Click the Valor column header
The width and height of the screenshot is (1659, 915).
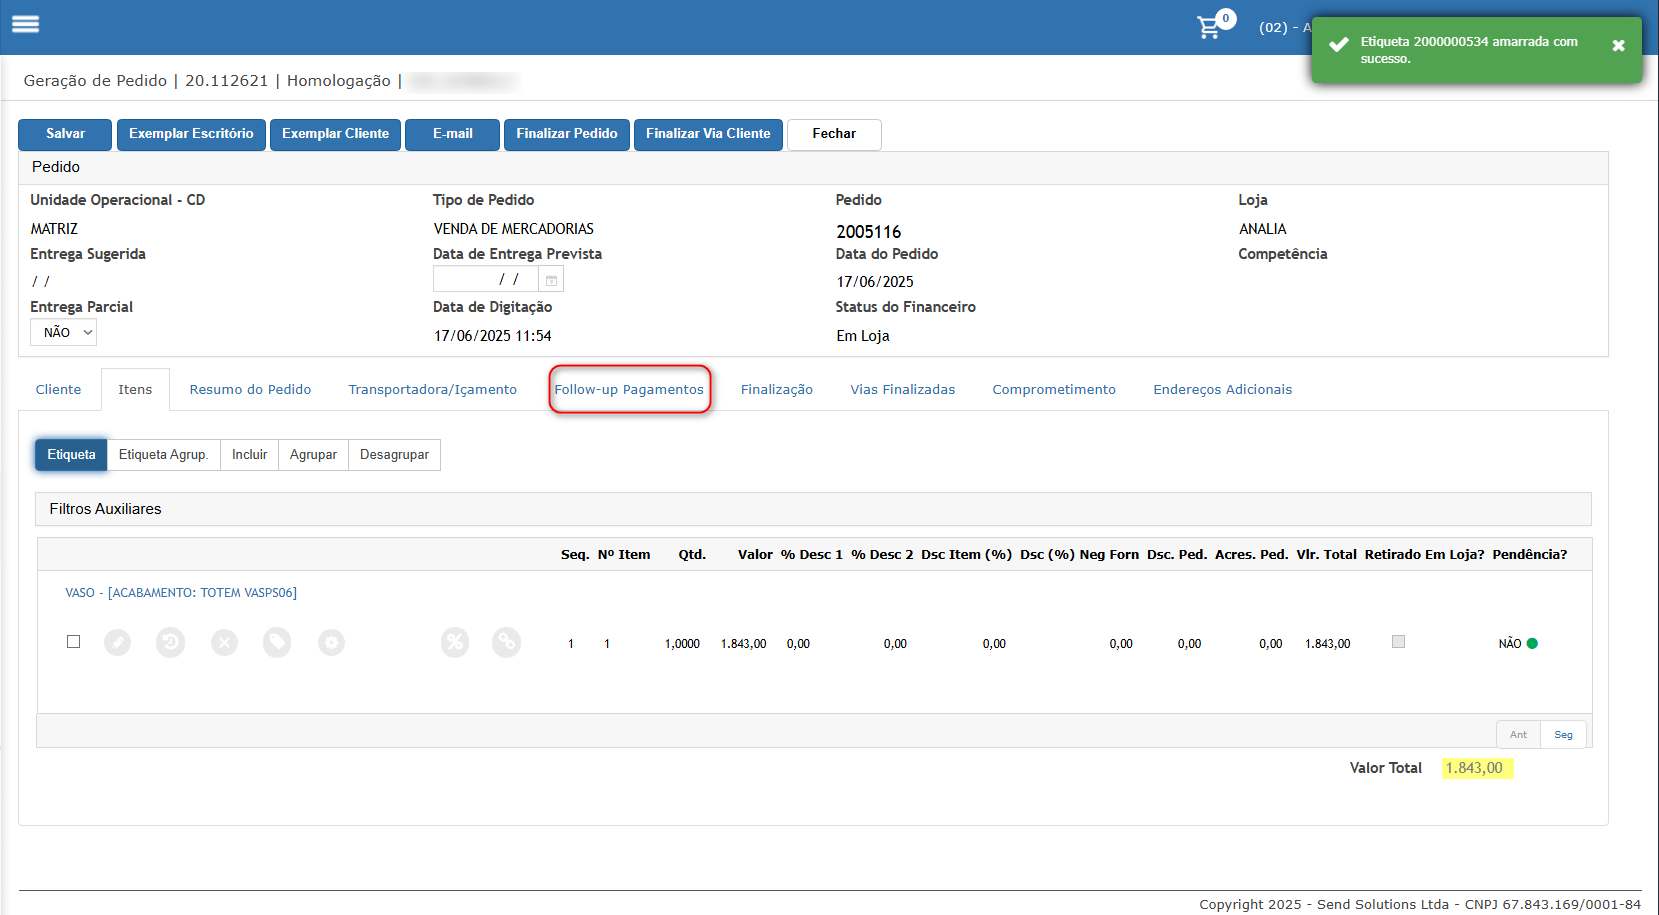point(755,554)
